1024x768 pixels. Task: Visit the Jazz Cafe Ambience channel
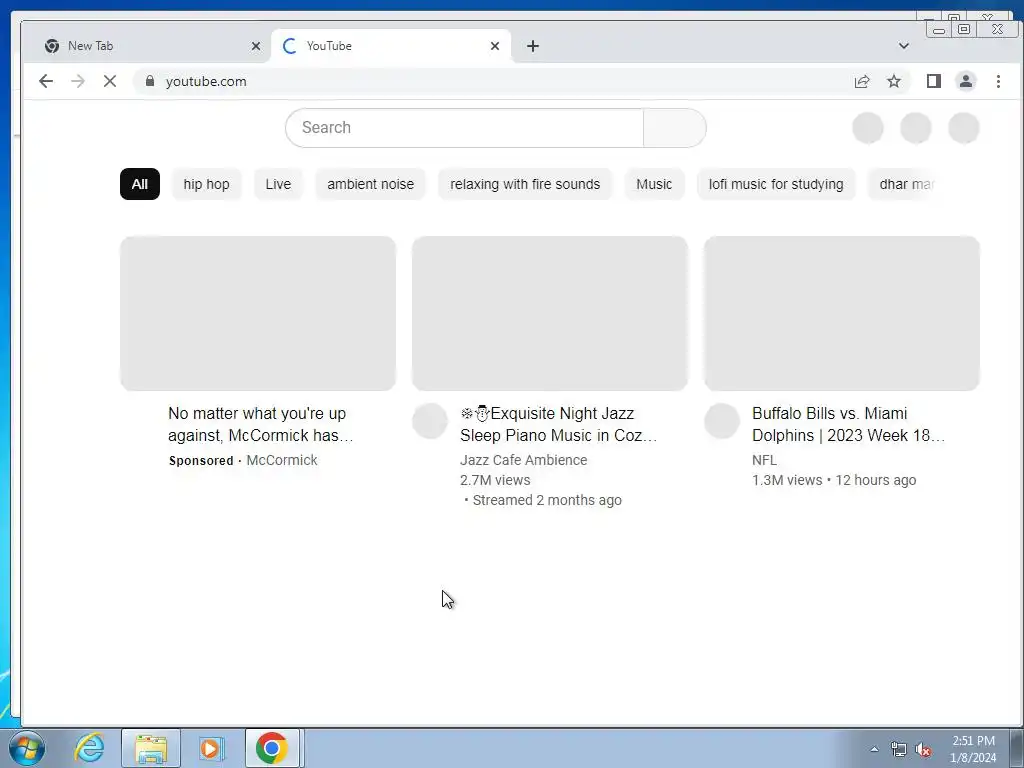pyautogui.click(x=523, y=460)
